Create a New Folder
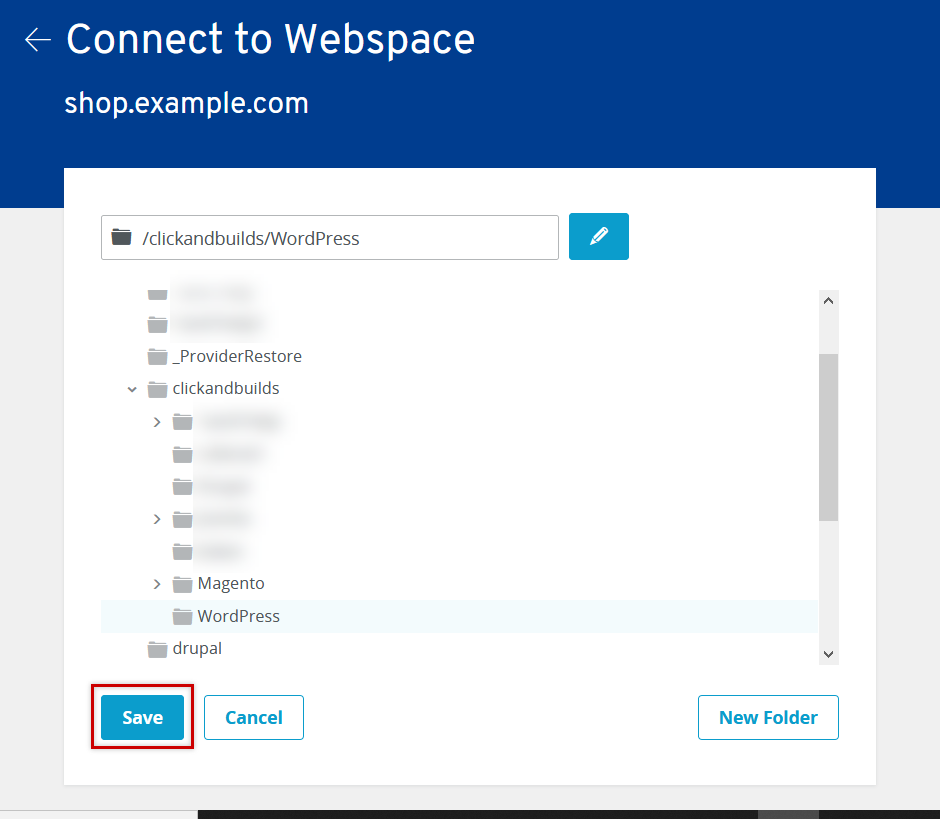 pyautogui.click(x=768, y=717)
